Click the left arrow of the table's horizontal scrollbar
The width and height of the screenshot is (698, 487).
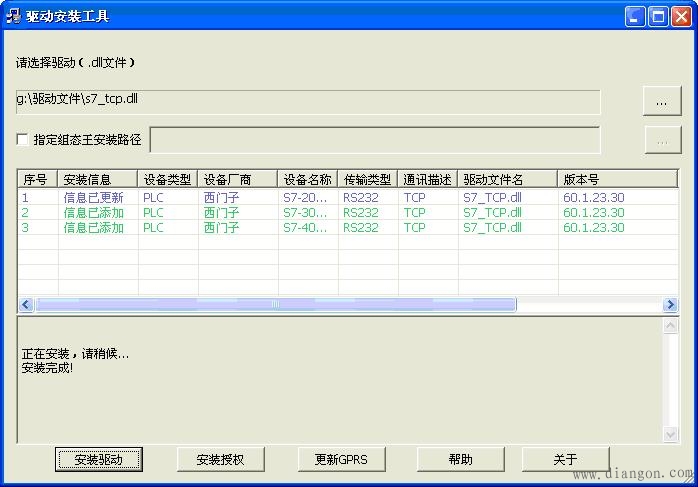(26, 304)
